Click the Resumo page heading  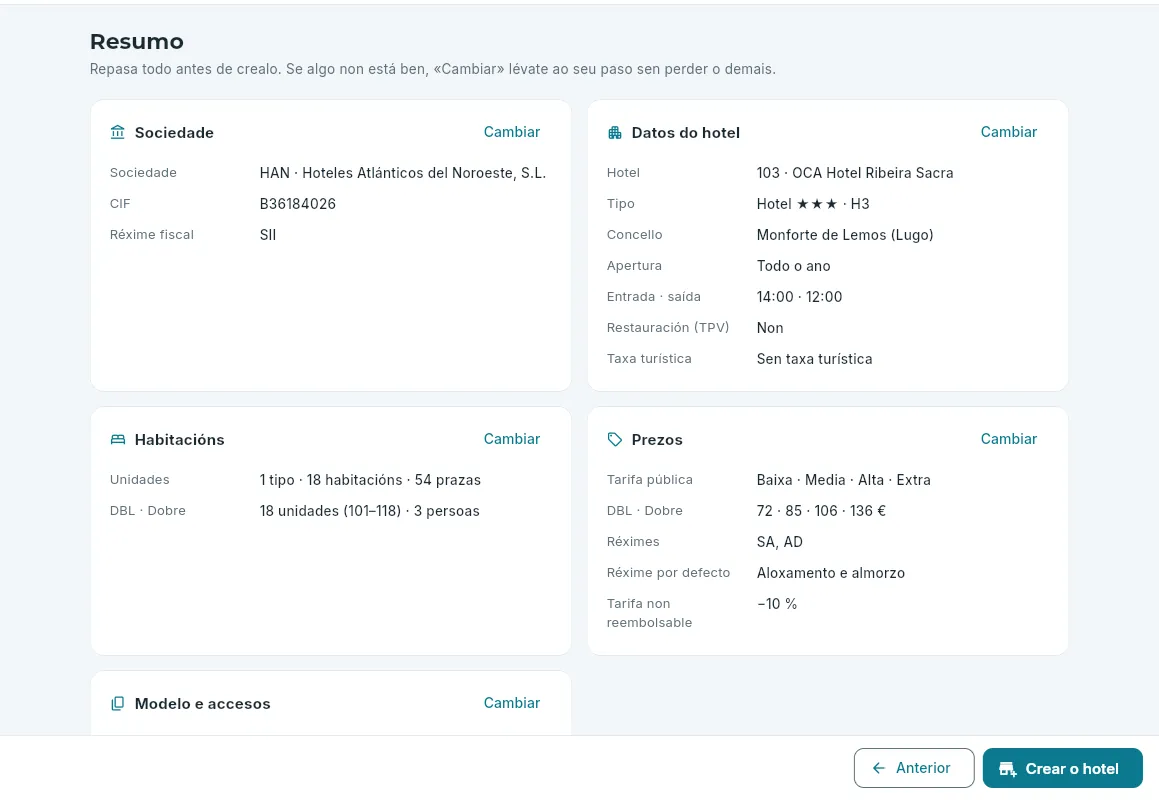tap(137, 41)
